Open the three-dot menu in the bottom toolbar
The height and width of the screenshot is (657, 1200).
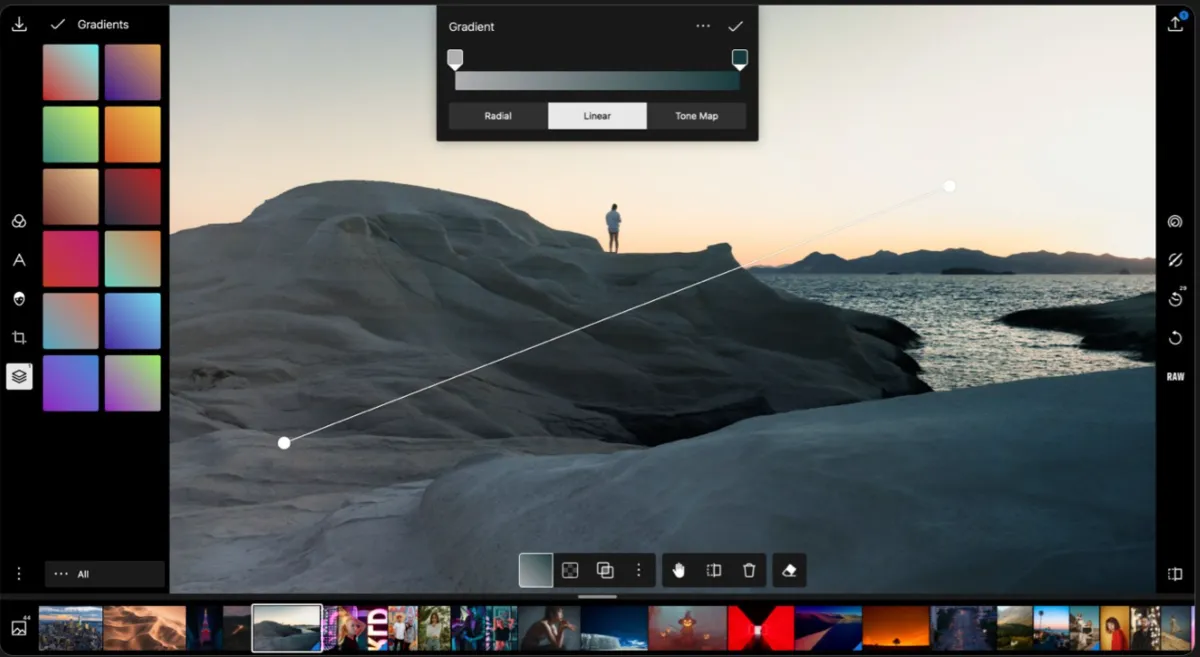(639, 570)
